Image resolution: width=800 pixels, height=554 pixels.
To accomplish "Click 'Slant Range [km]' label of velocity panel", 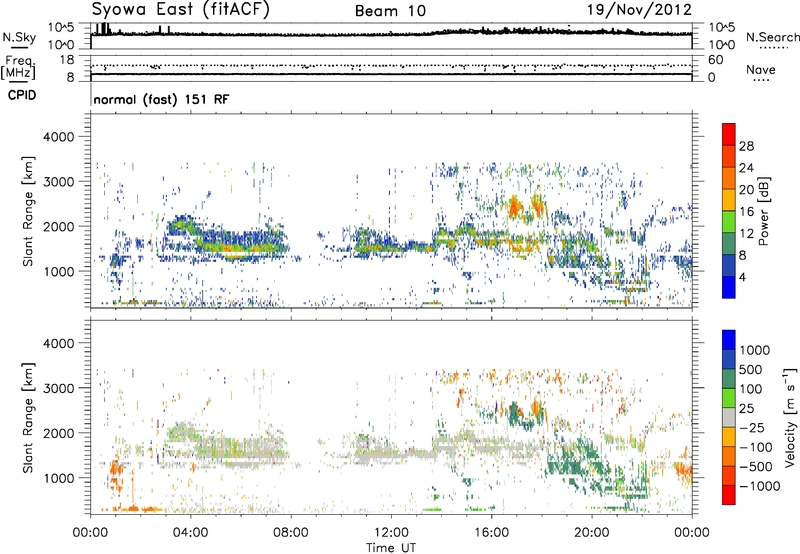I will pos(28,418).
